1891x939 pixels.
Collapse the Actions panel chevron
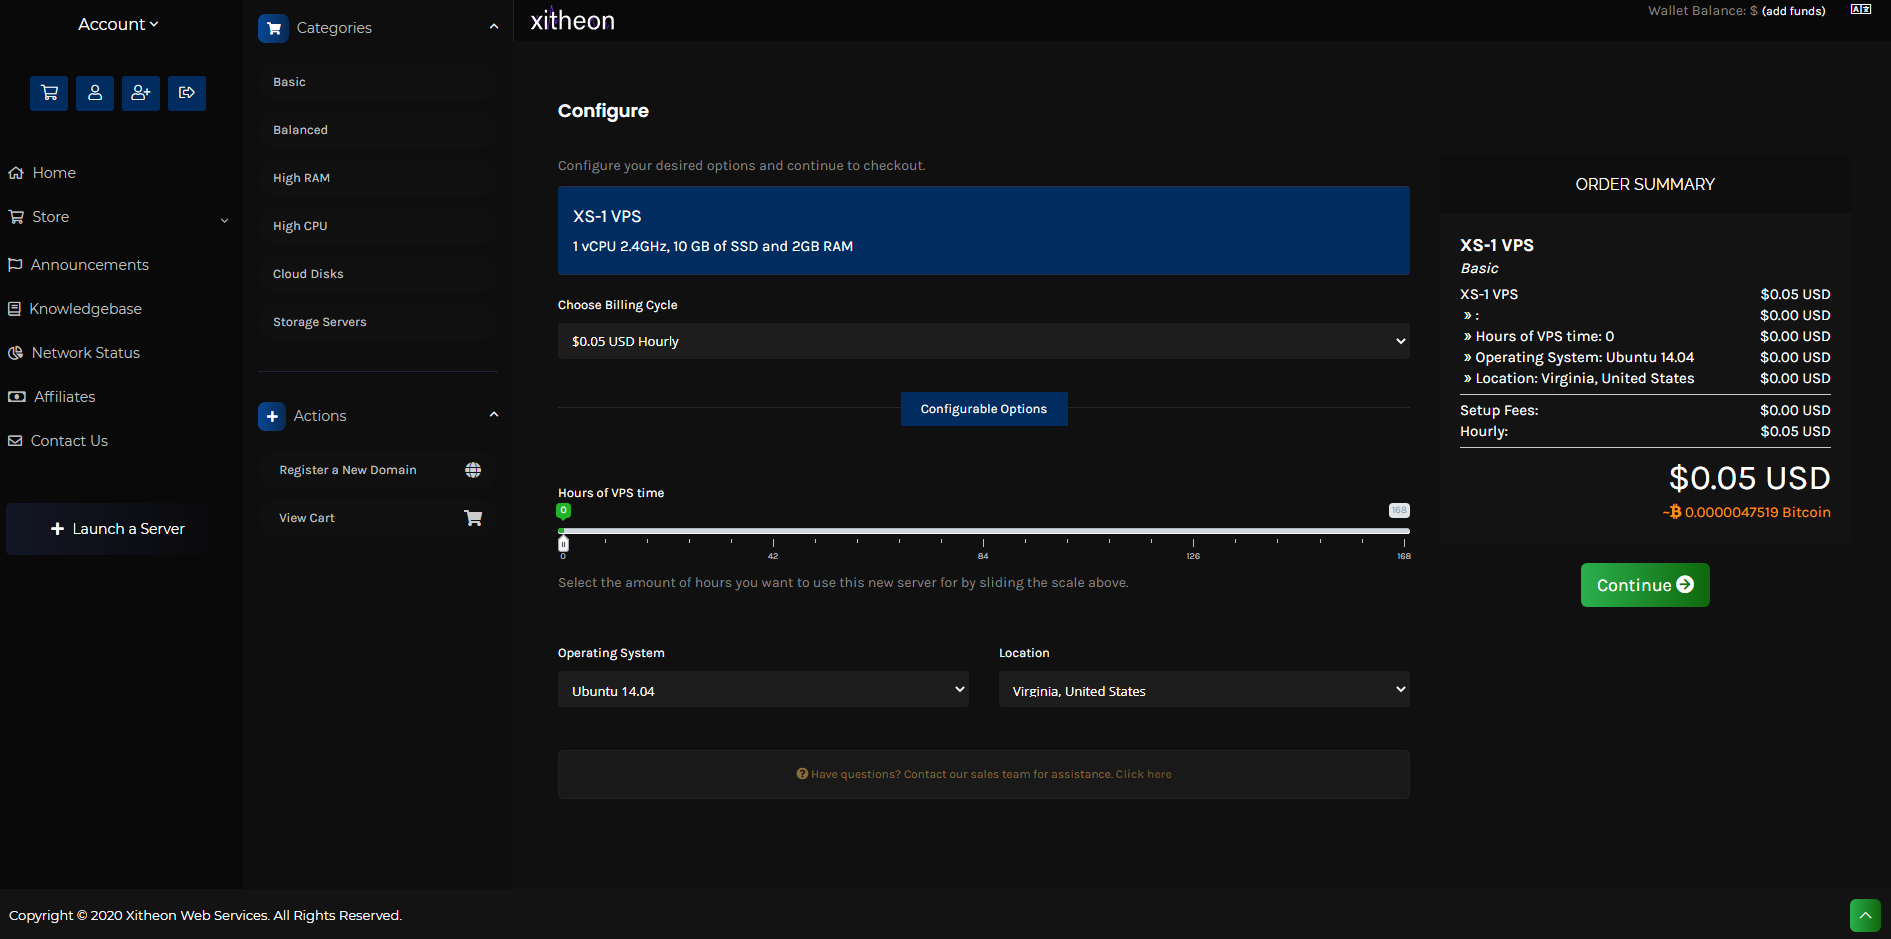pos(494,415)
